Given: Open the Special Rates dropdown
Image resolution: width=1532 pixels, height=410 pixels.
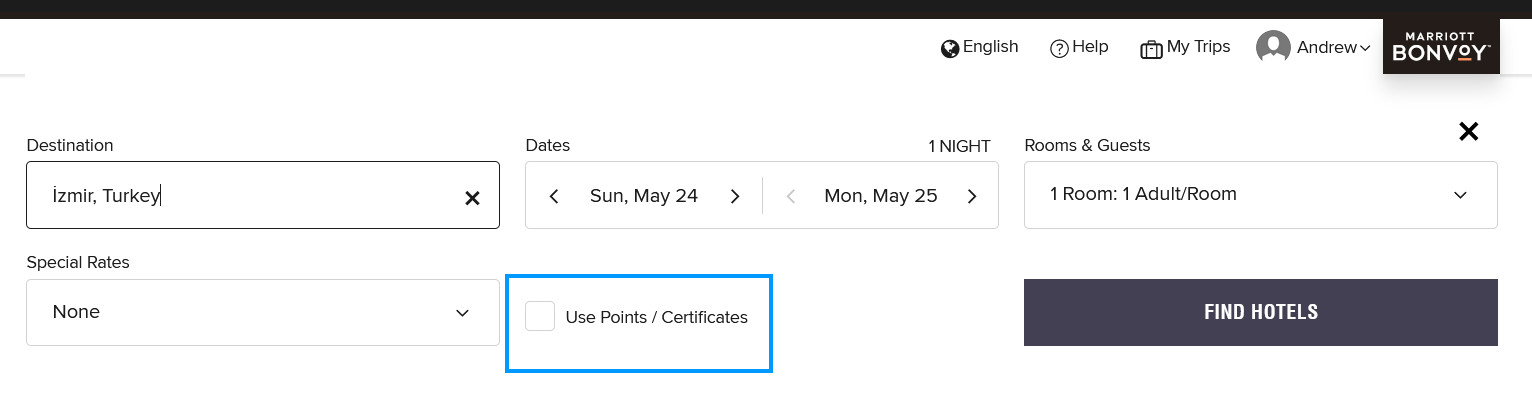Looking at the screenshot, I should (262, 312).
